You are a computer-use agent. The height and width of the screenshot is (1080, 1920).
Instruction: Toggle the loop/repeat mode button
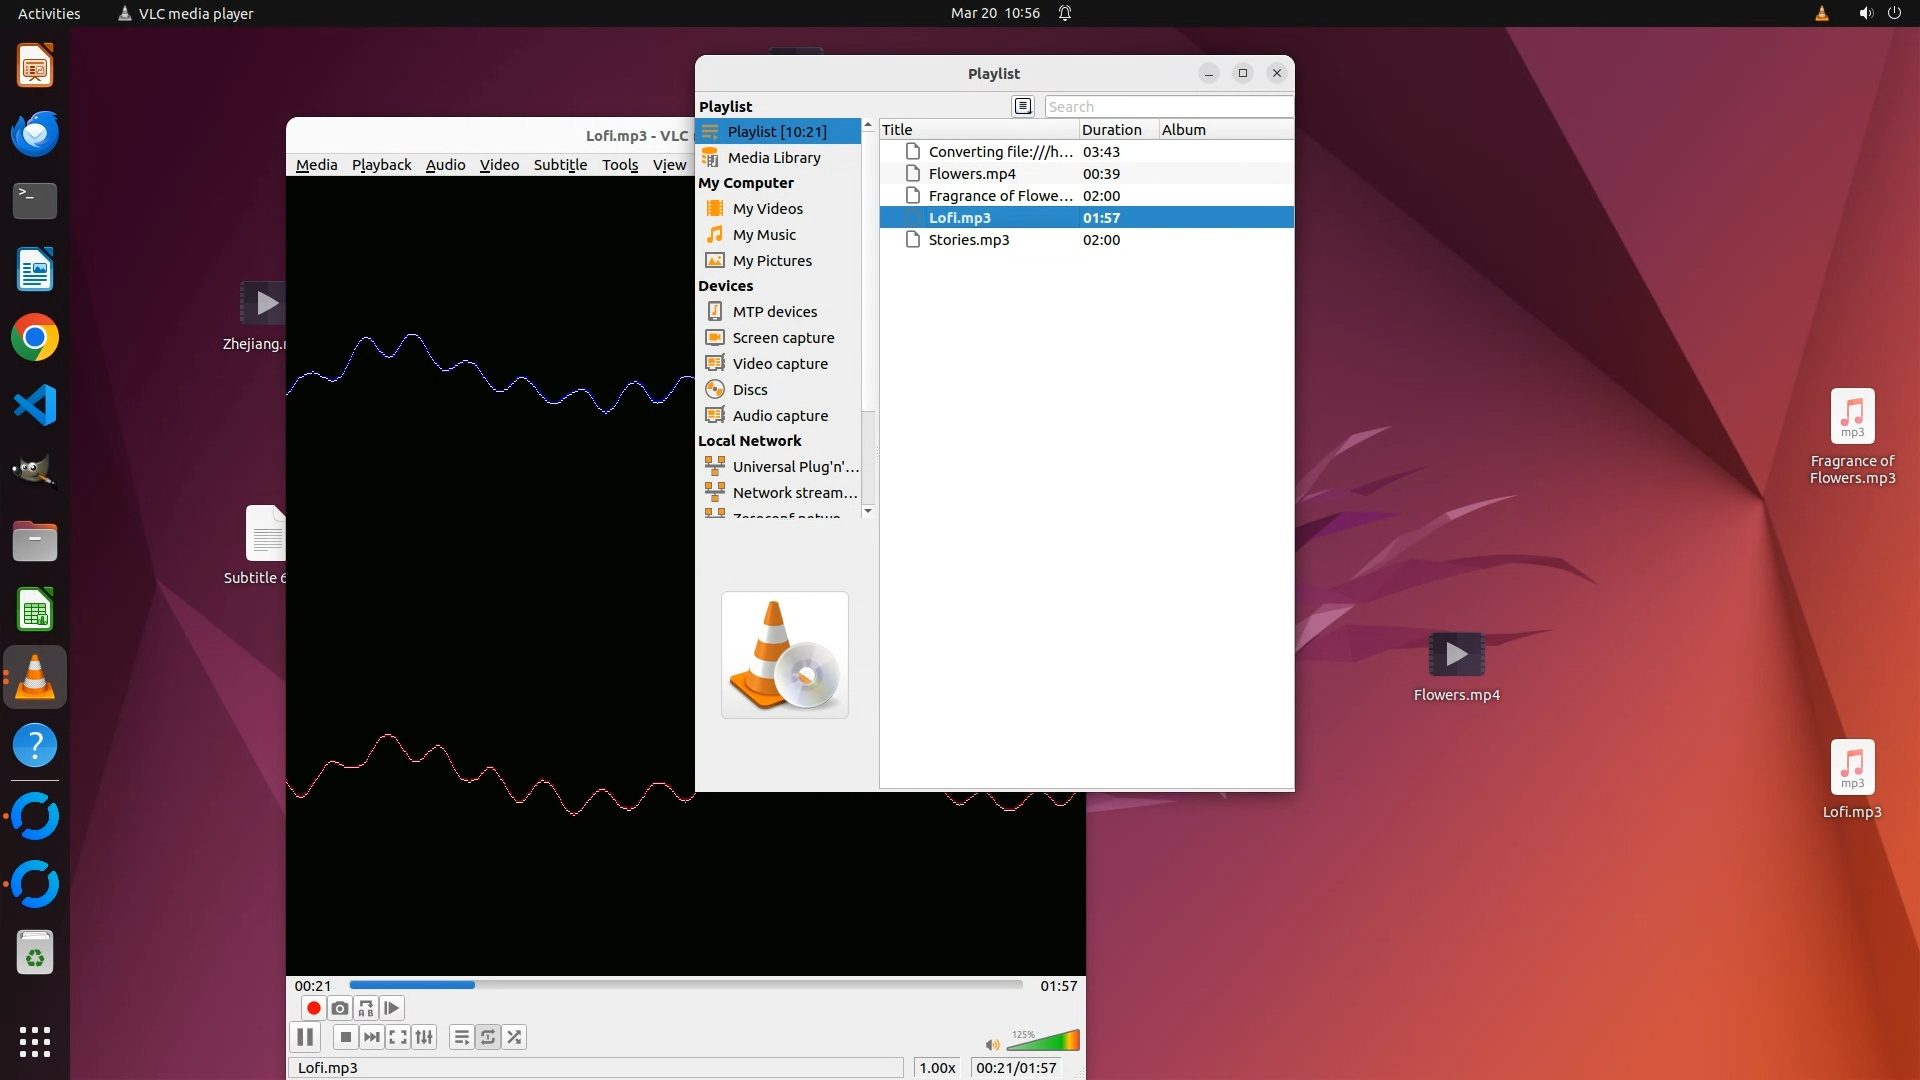[488, 1037]
